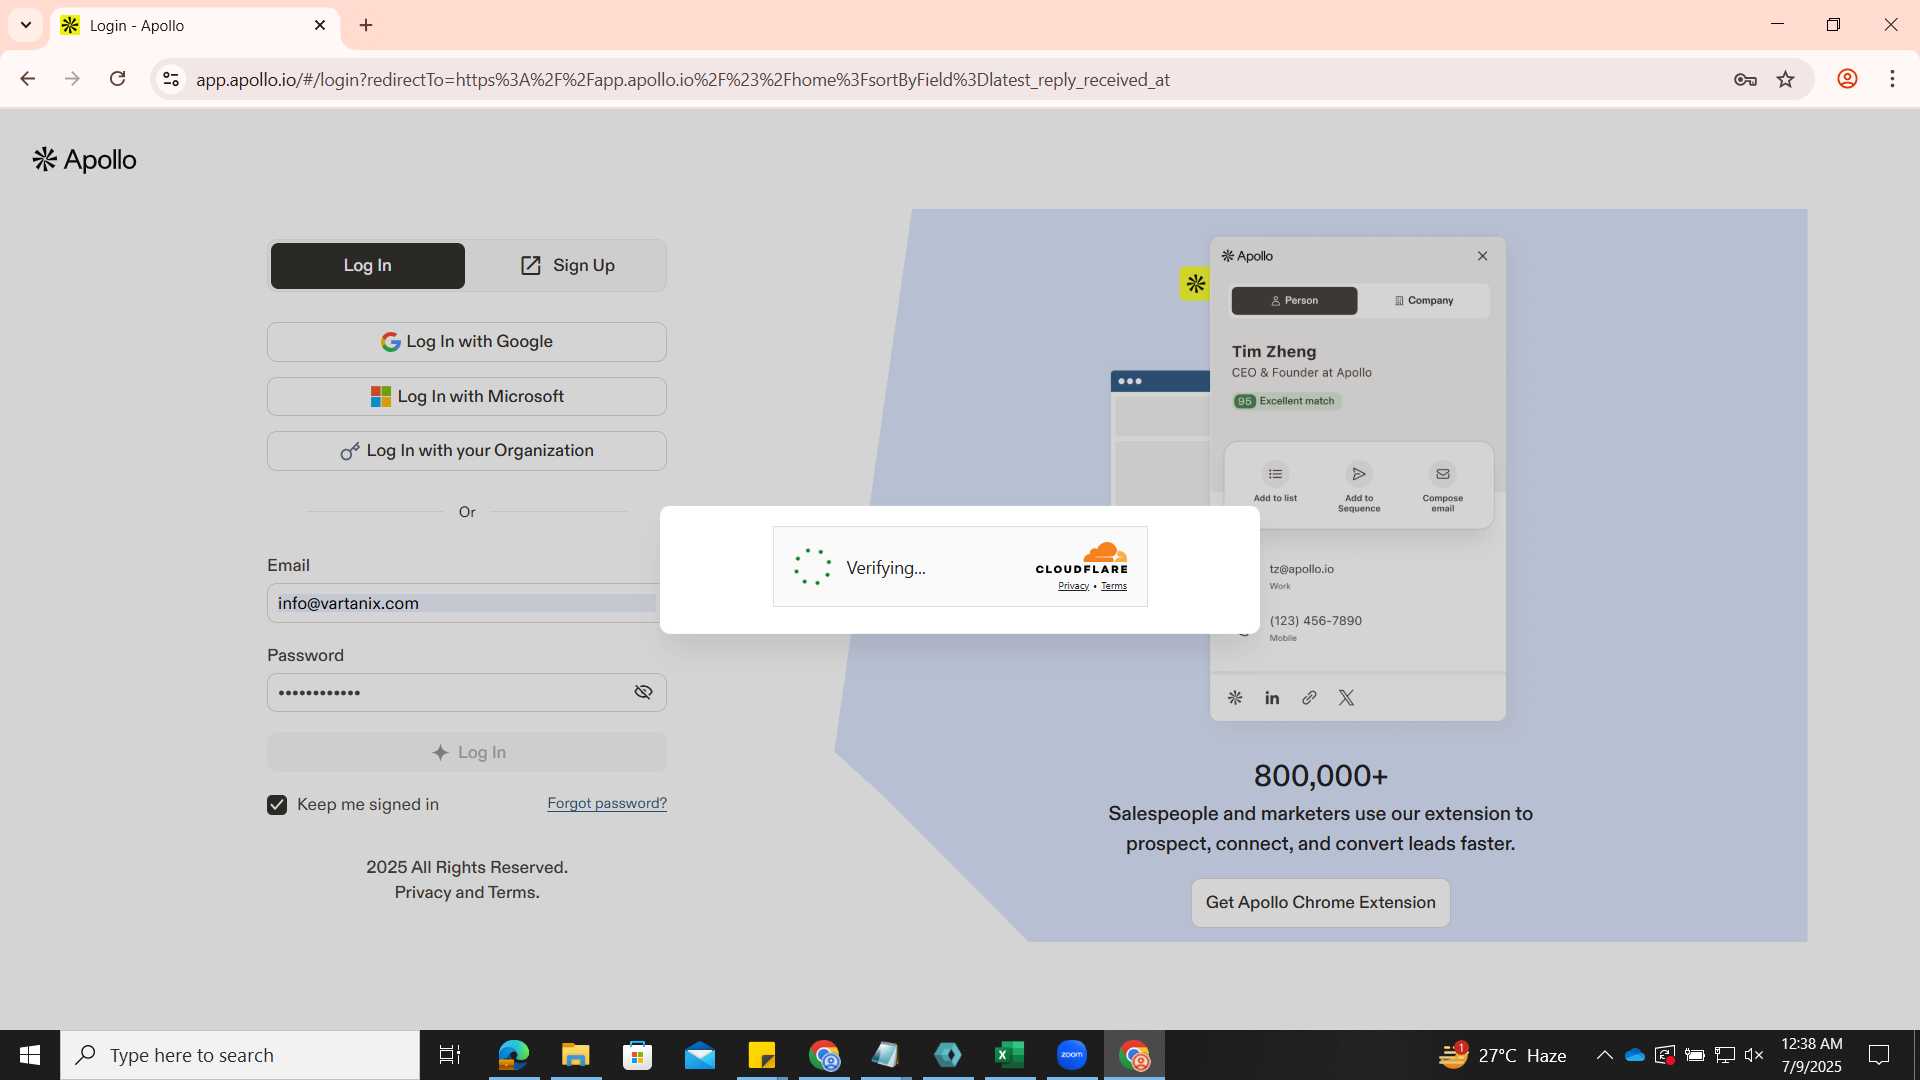Log in with Microsoft

point(466,397)
